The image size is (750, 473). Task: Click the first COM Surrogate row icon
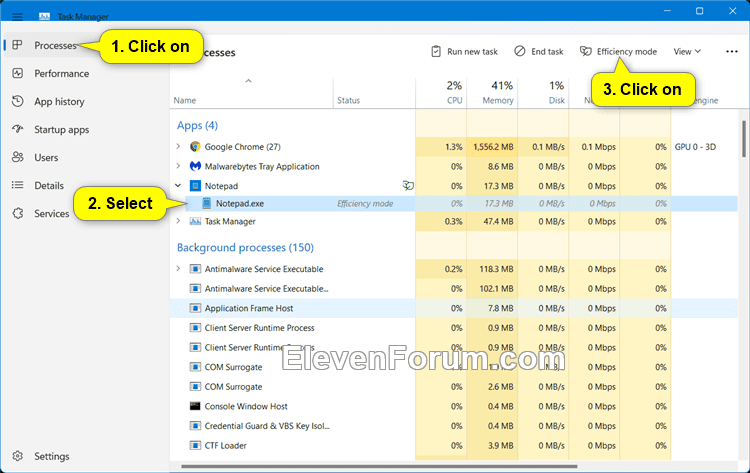point(195,367)
